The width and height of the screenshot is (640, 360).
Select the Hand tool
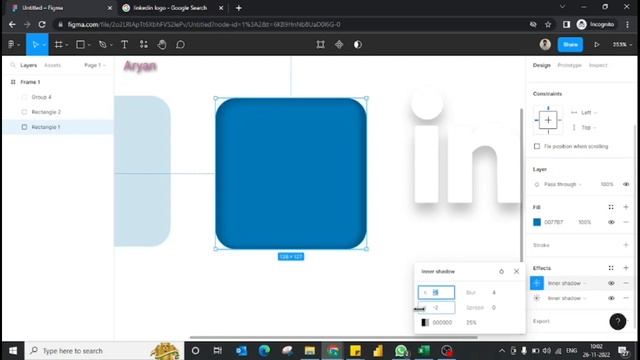162,44
